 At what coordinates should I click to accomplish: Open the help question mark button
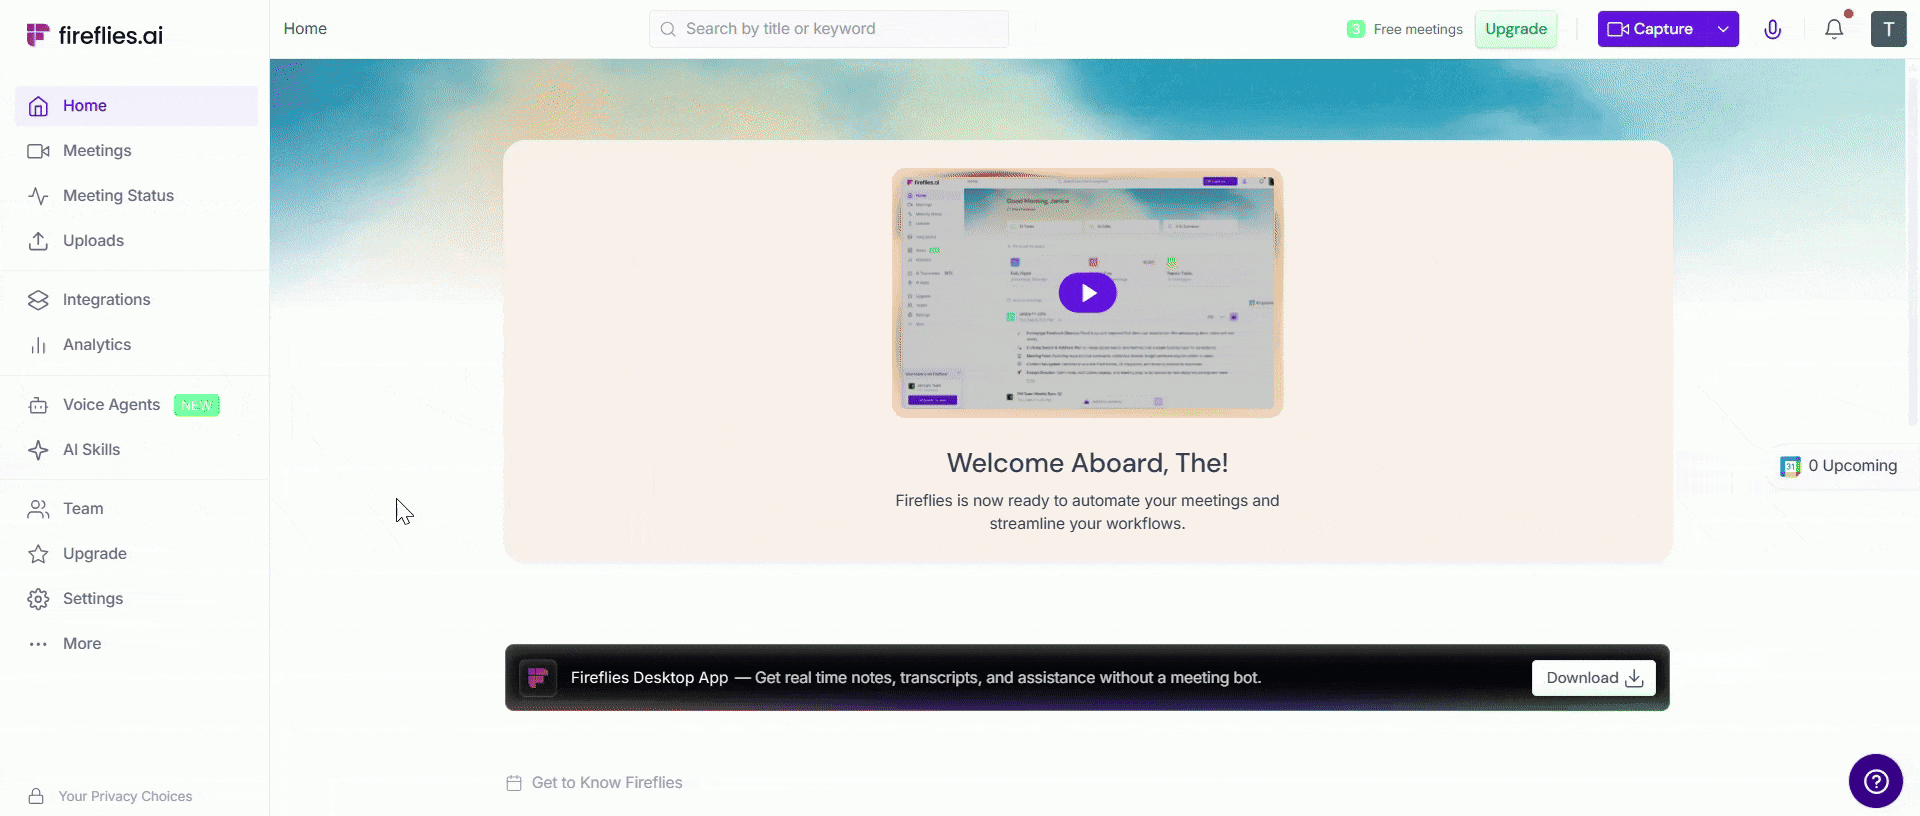[x=1876, y=781]
